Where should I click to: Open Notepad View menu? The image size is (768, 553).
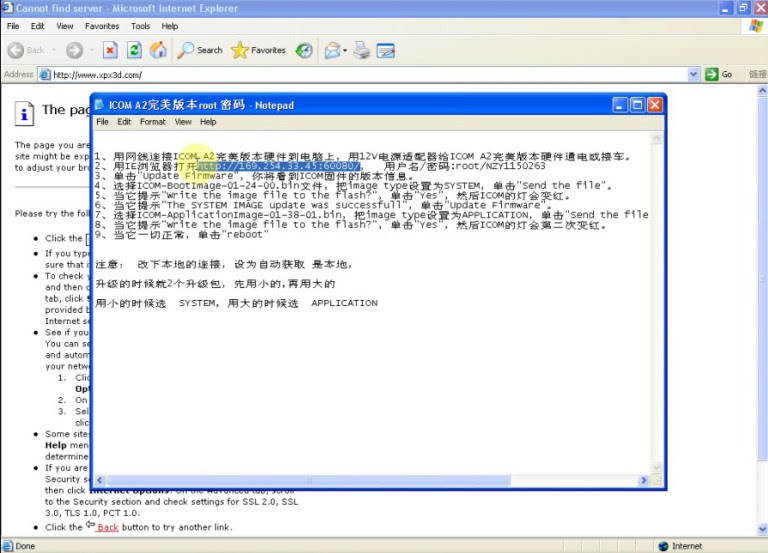point(183,121)
